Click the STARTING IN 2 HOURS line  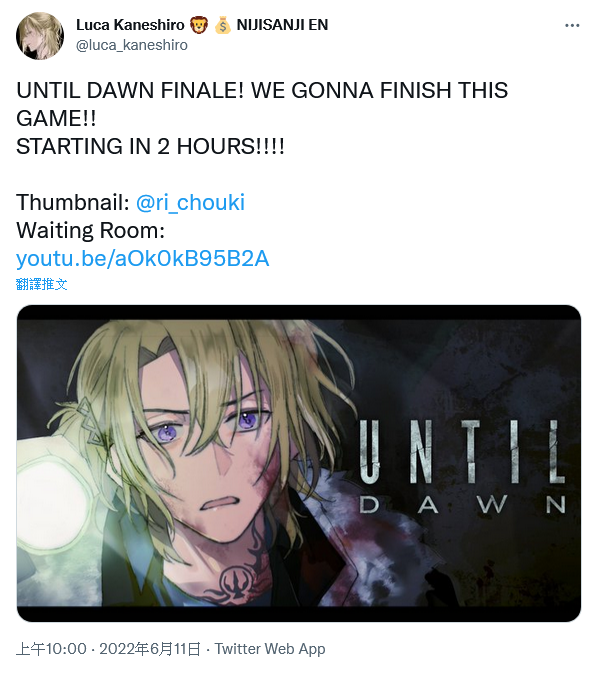point(150,146)
